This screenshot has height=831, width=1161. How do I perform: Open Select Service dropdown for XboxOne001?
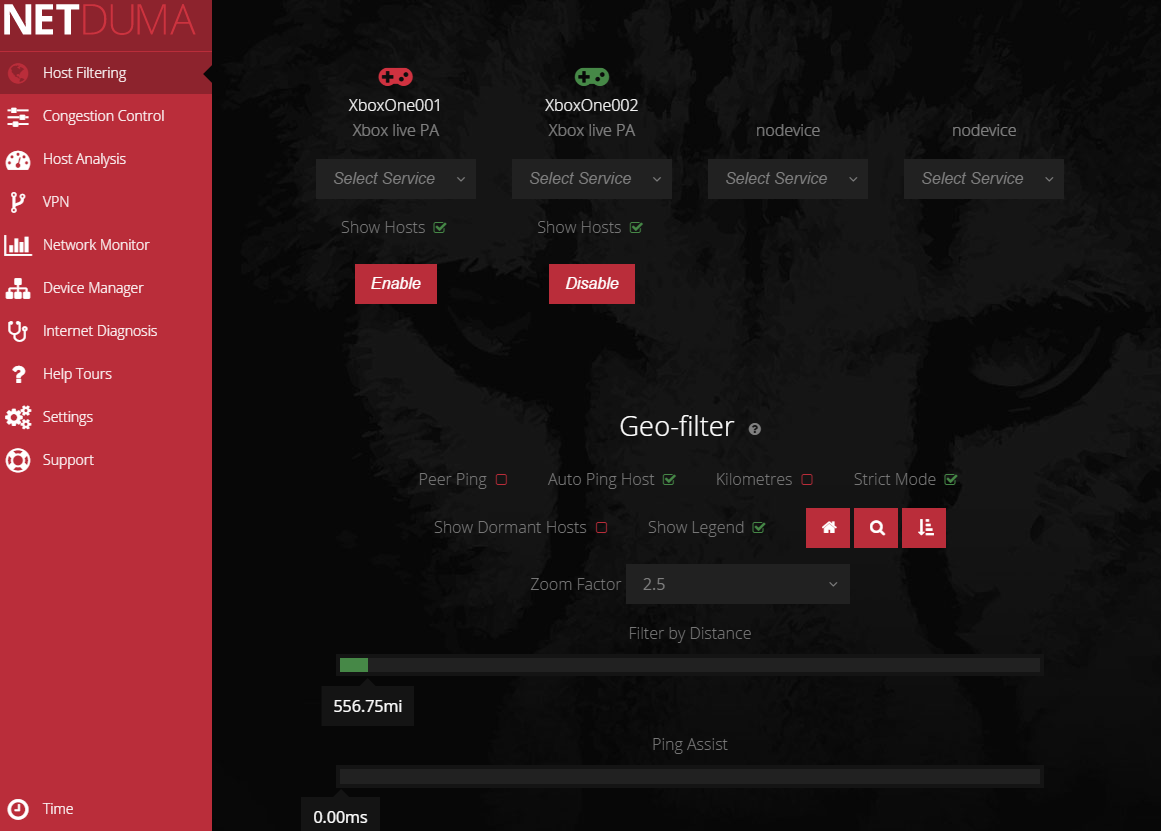point(395,178)
